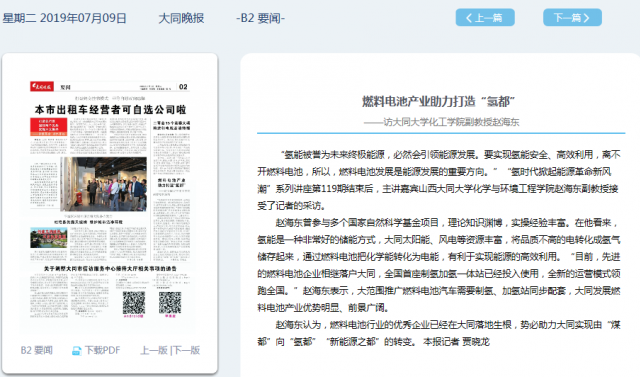
Task: Click the PDF download icon
Action: [x=76, y=350]
